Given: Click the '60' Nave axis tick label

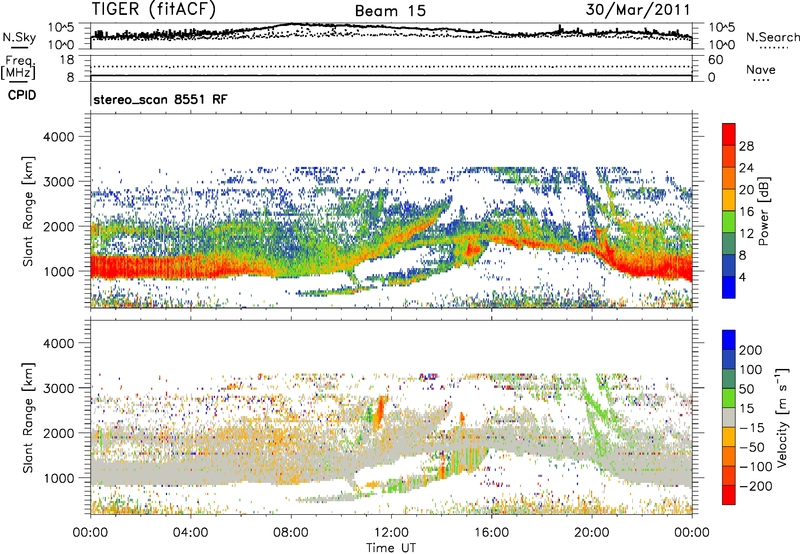Looking at the screenshot, I should click(715, 60).
